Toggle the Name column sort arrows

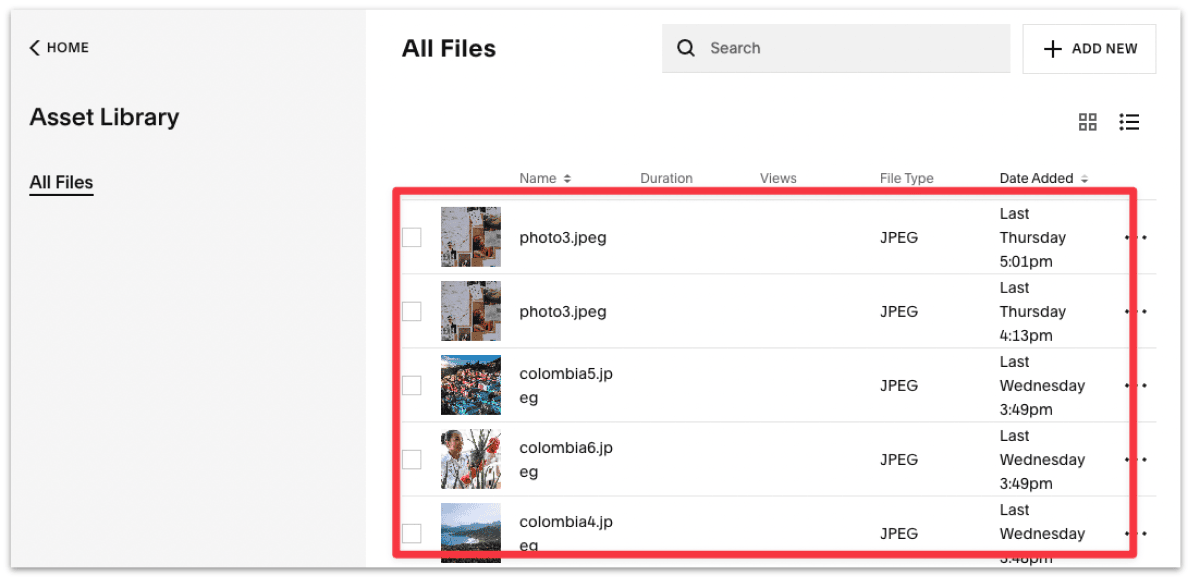tap(566, 178)
